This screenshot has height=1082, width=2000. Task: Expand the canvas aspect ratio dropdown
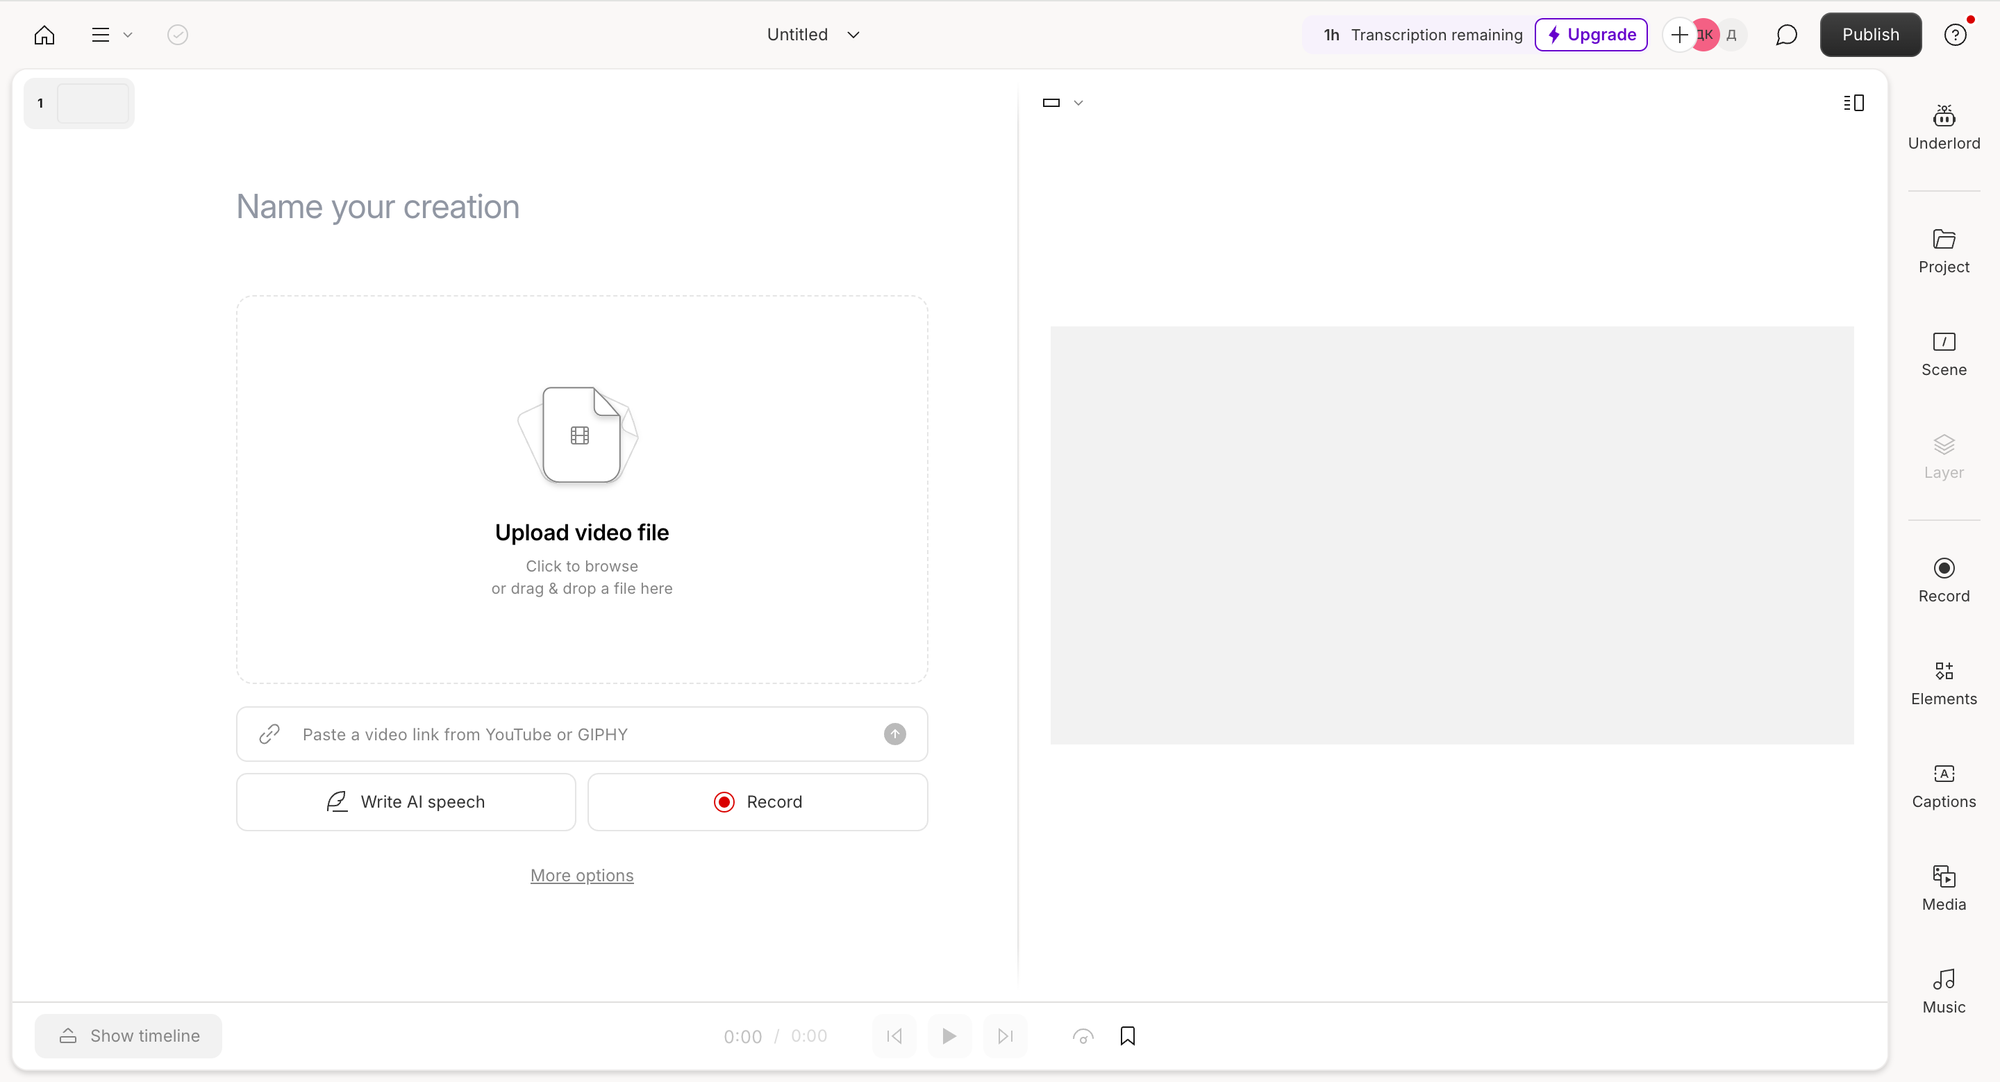coord(1062,103)
